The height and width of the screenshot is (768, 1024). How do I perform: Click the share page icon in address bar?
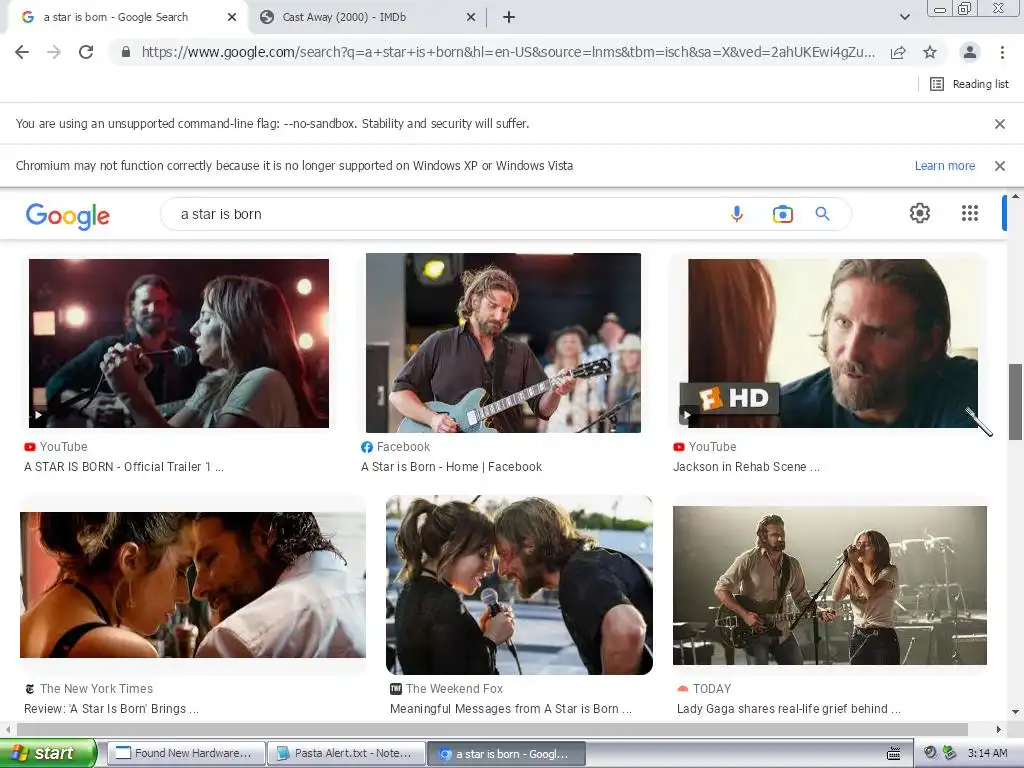coord(898,52)
